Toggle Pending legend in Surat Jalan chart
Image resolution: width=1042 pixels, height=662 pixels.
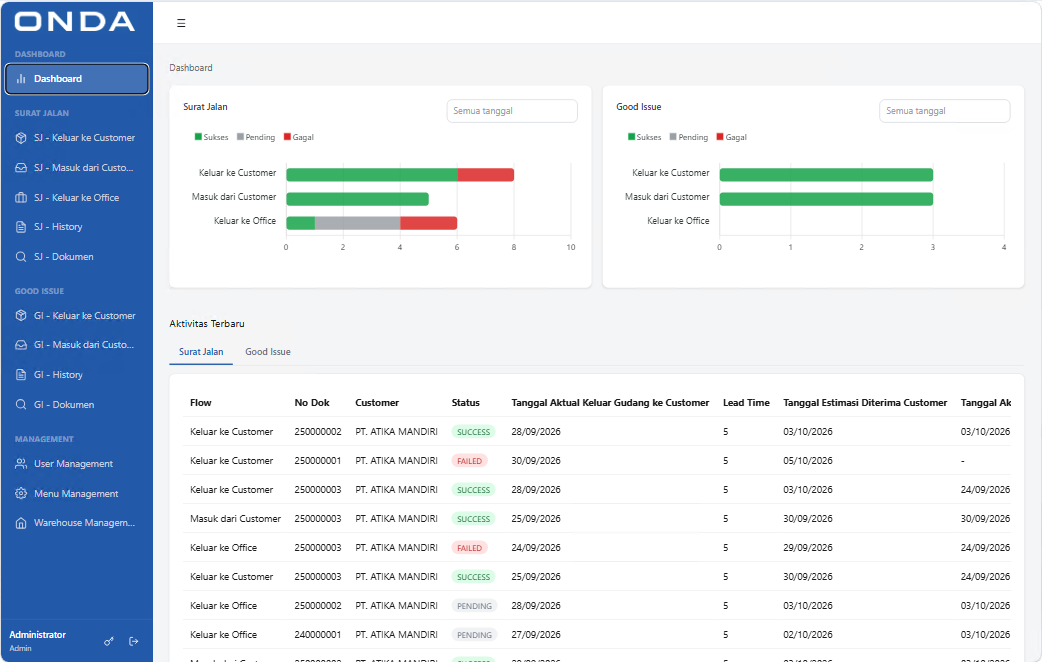(x=256, y=137)
